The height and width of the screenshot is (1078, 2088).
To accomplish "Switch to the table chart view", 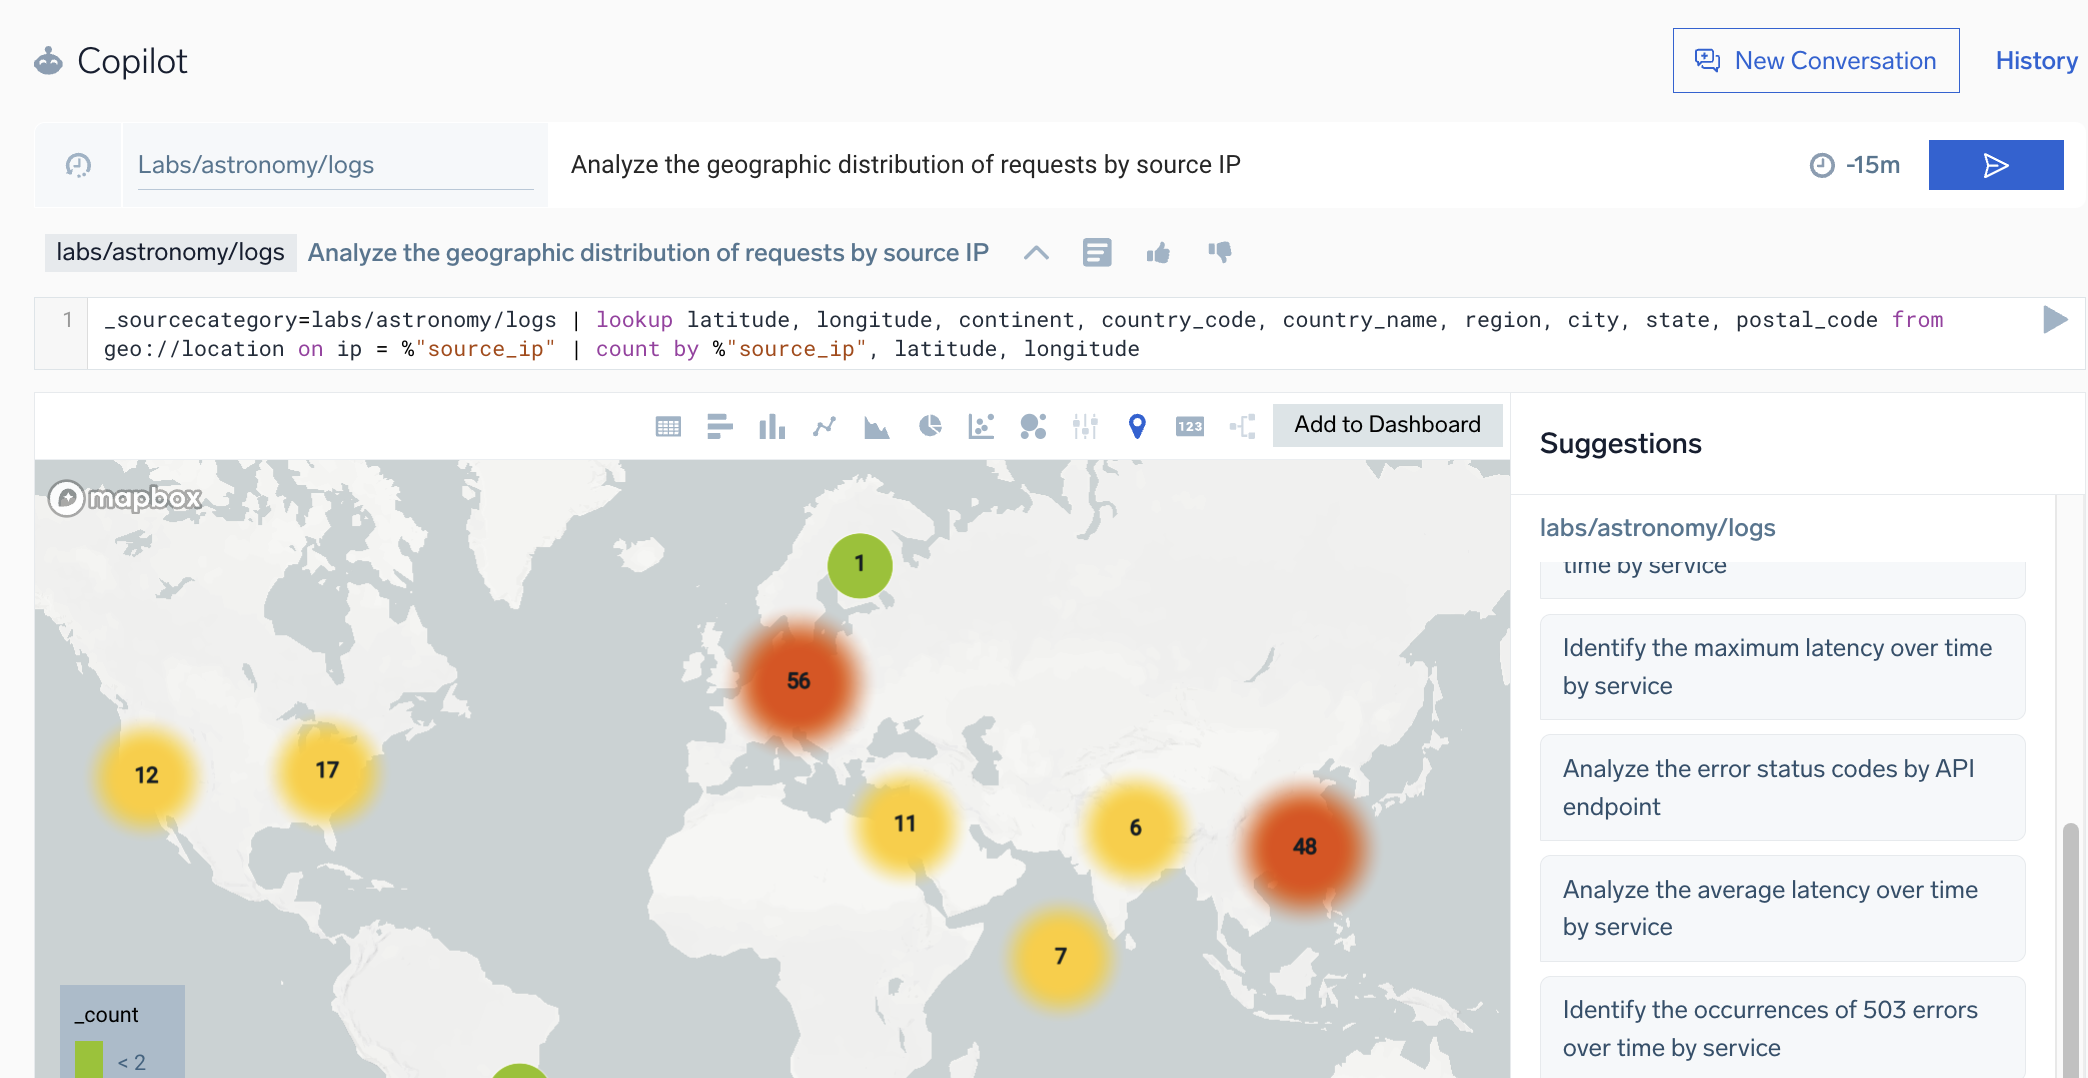I will pyautogui.click(x=668, y=427).
